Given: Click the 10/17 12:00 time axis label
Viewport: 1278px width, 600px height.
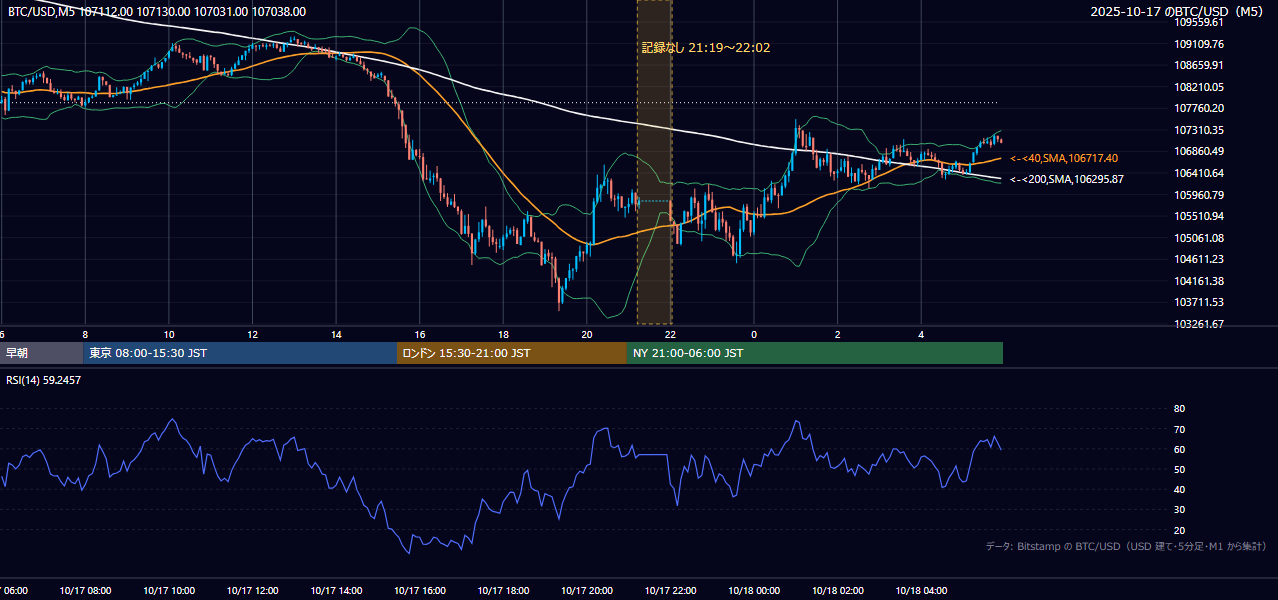Looking at the screenshot, I should point(252,591).
